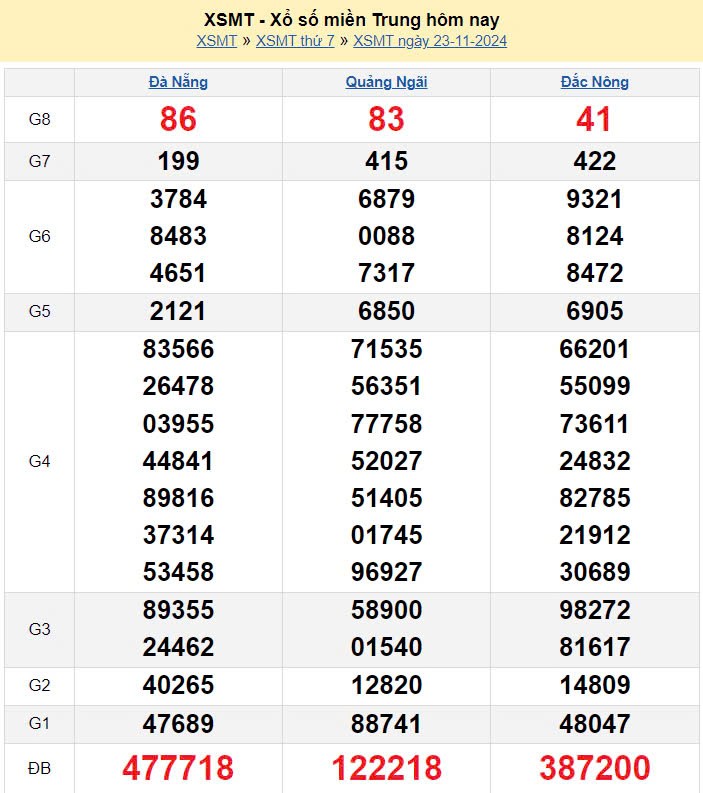Image resolution: width=703 pixels, height=793 pixels.
Task: Click the G2 result 12820
Action: [x=386, y=685]
